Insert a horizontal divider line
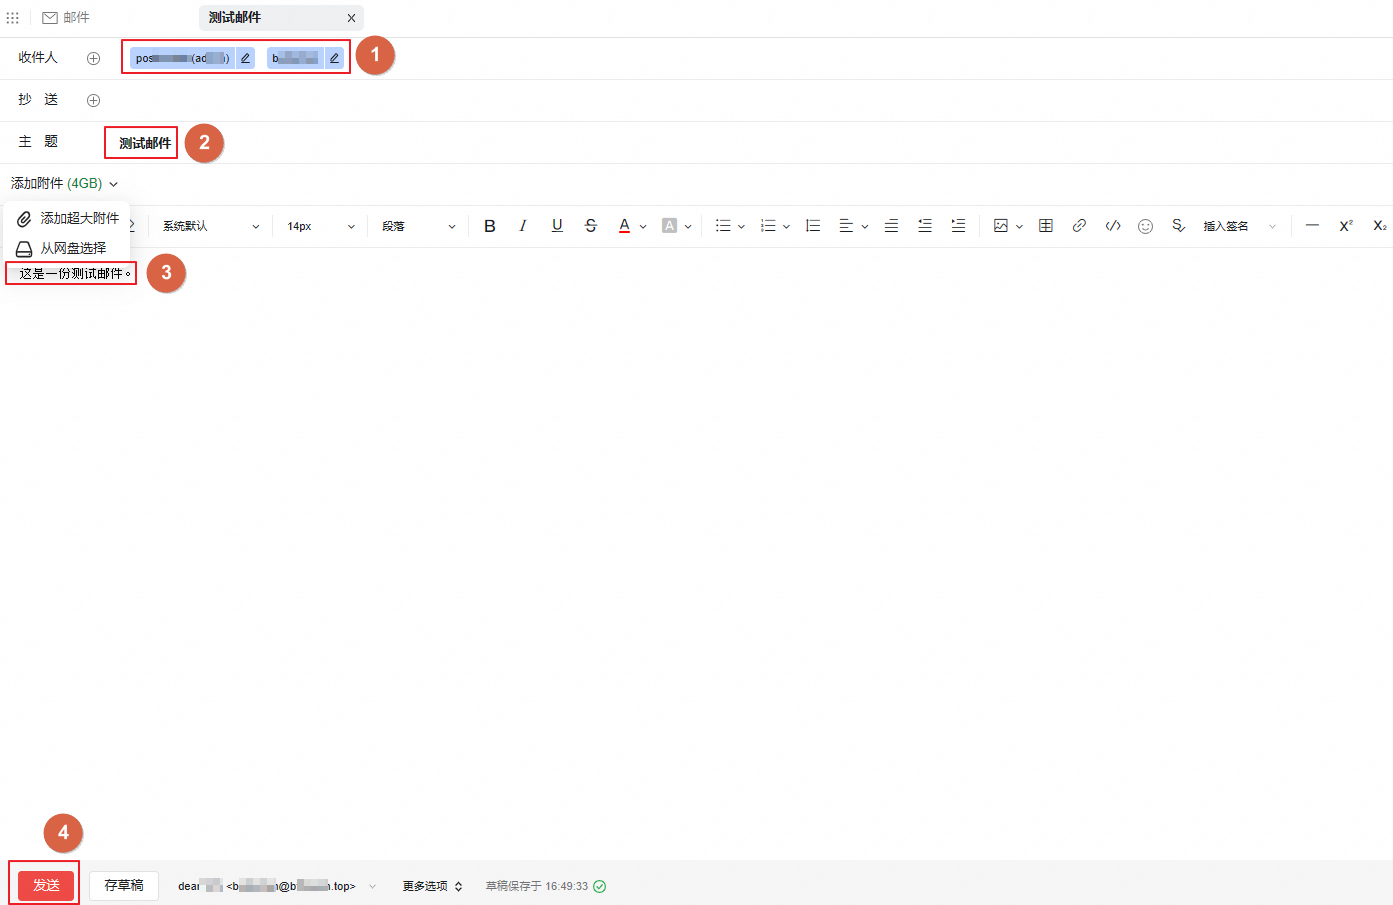 click(1312, 226)
